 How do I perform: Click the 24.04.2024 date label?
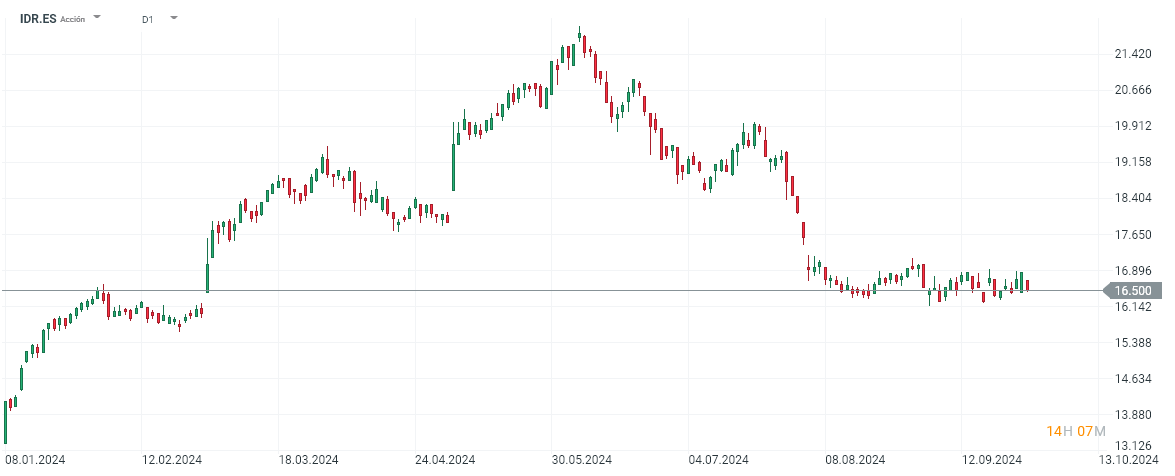pyautogui.click(x=446, y=460)
